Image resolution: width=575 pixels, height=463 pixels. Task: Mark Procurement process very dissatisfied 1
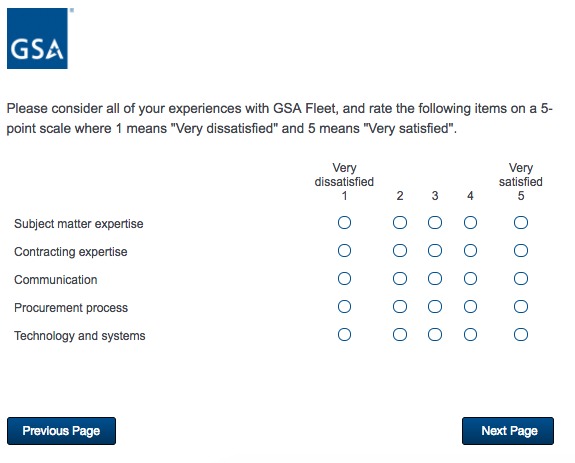coord(344,306)
